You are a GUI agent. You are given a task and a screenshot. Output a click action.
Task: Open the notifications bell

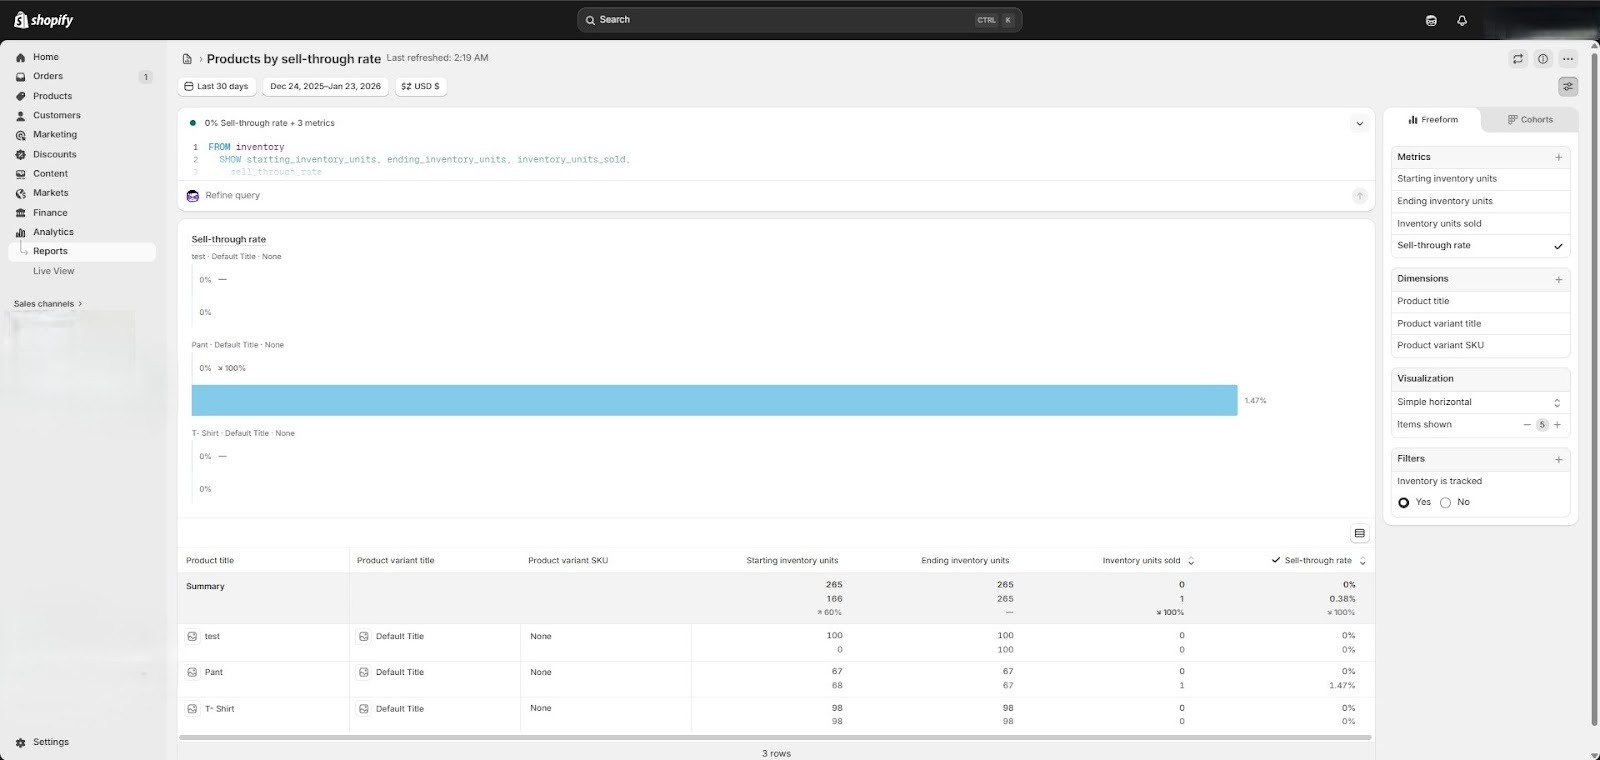tap(1462, 20)
